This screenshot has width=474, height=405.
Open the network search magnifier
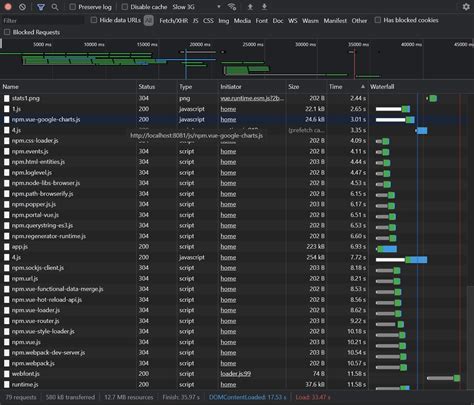55,7
